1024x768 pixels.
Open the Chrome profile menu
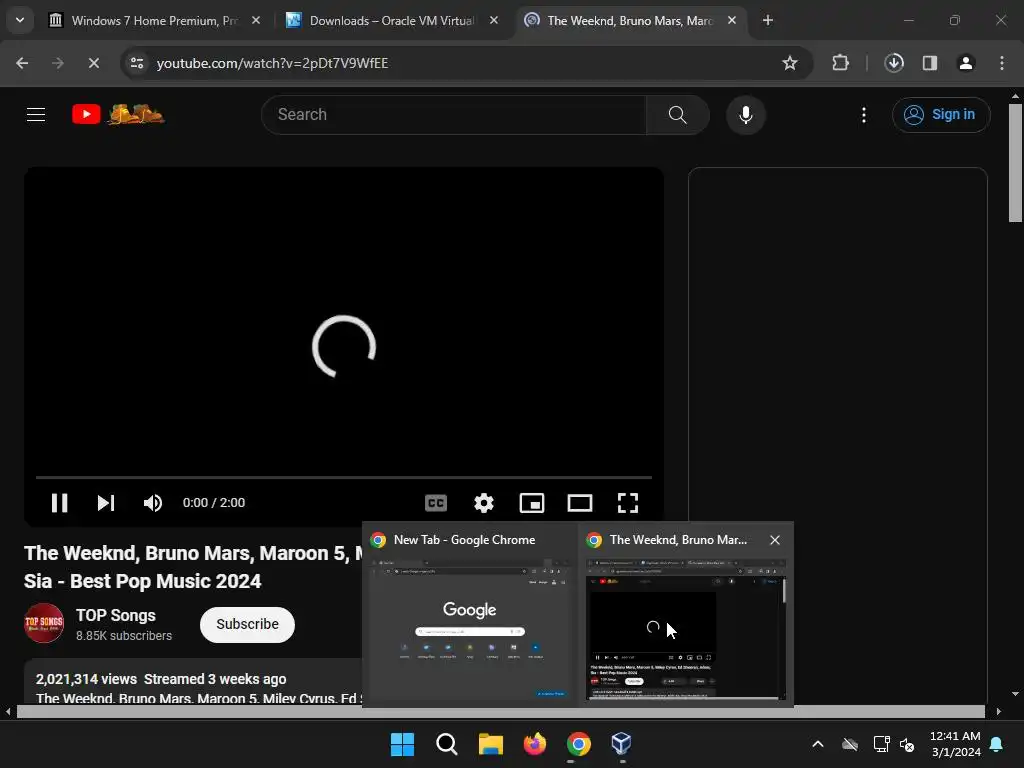tap(966, 63)
